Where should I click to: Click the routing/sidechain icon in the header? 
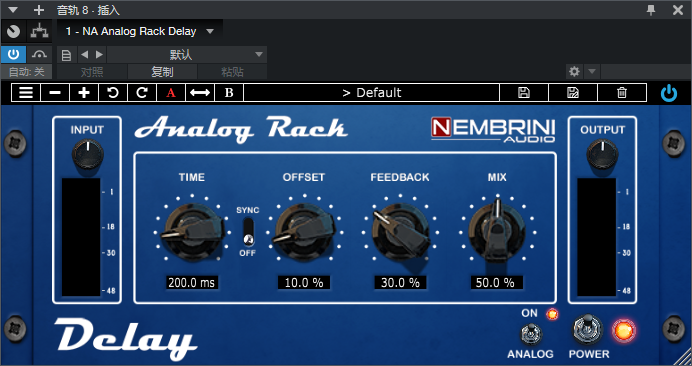coord(39,31)
